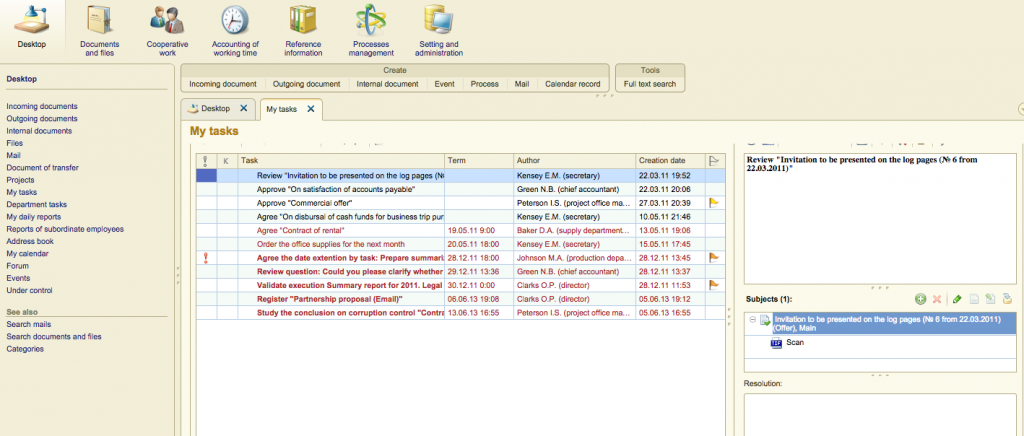
Task: Open Categories link
Action: (25, 349)
